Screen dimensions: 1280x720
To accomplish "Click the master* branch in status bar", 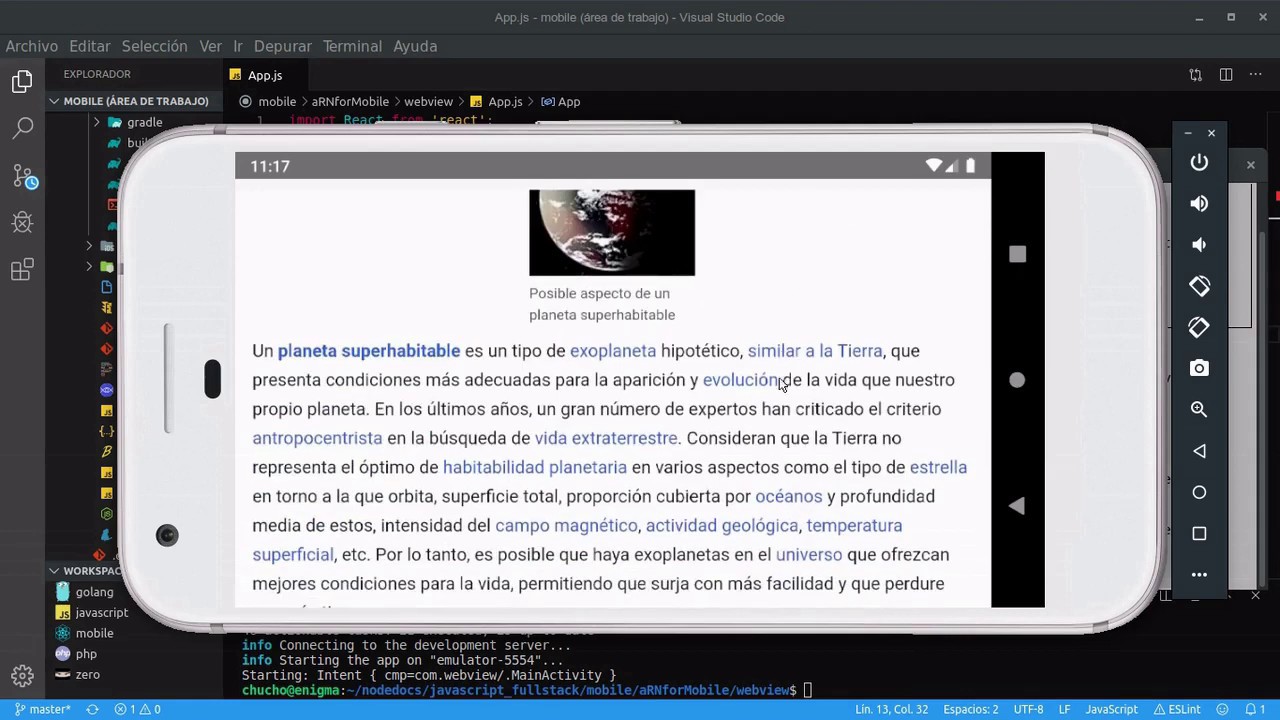I will [x=42, y=709].
